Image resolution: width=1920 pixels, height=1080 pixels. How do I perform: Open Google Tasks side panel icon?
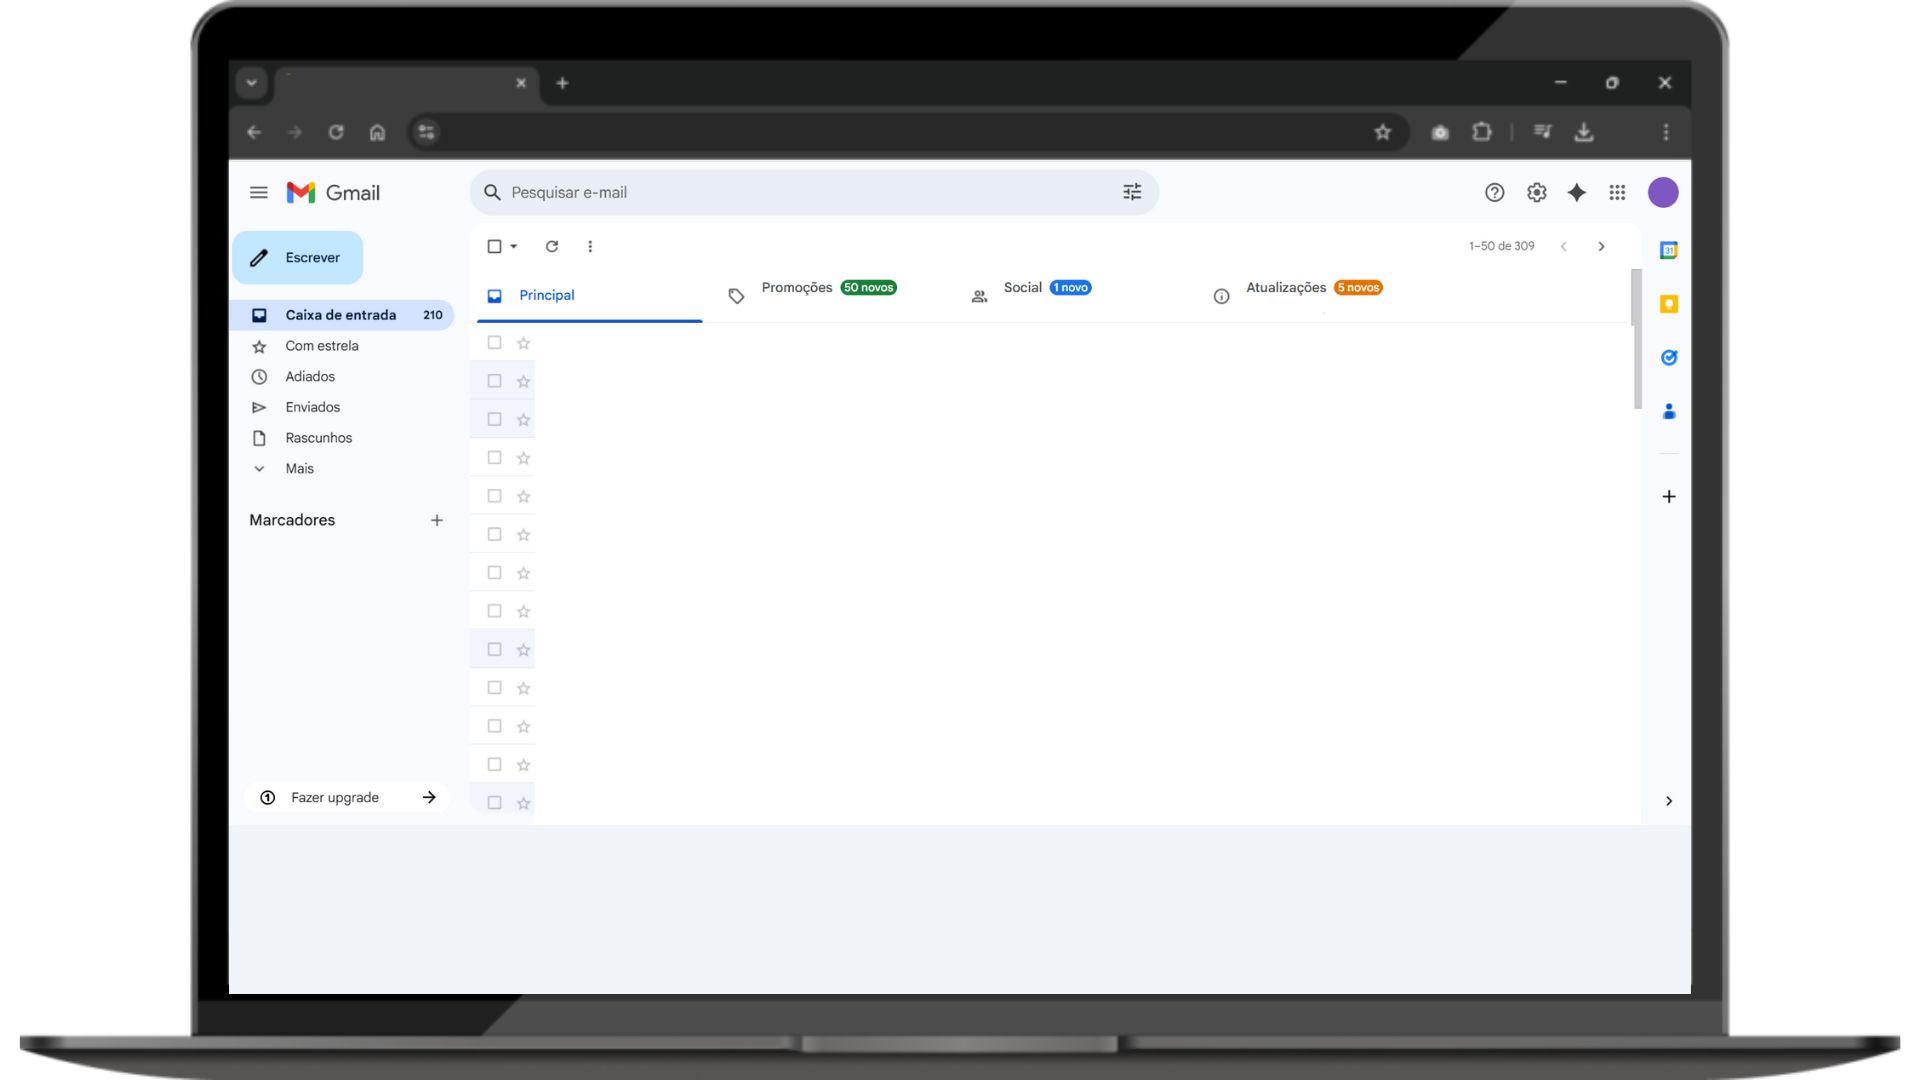coord(1668,358)
